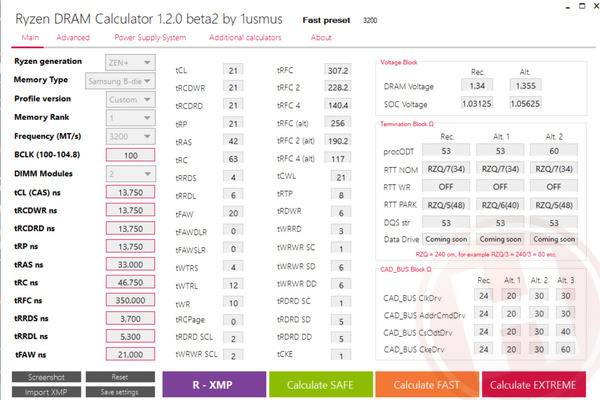
Task: Expand the Profile version dropdown
Action: (x=130, y=100)
